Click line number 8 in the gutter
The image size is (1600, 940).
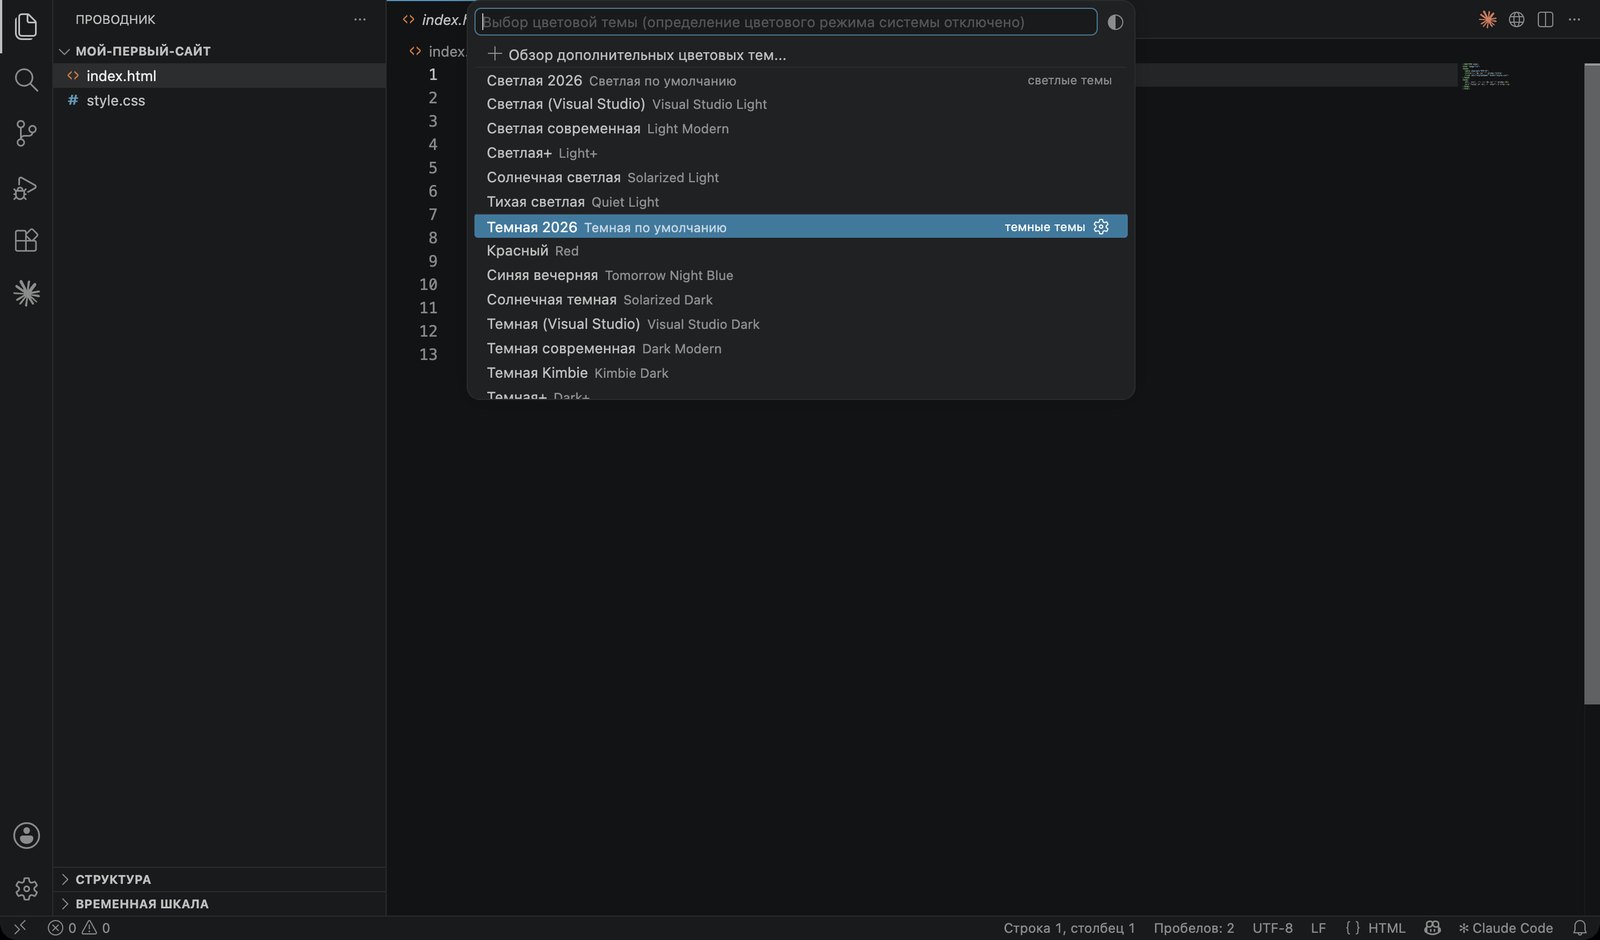[x=433, y=238]
